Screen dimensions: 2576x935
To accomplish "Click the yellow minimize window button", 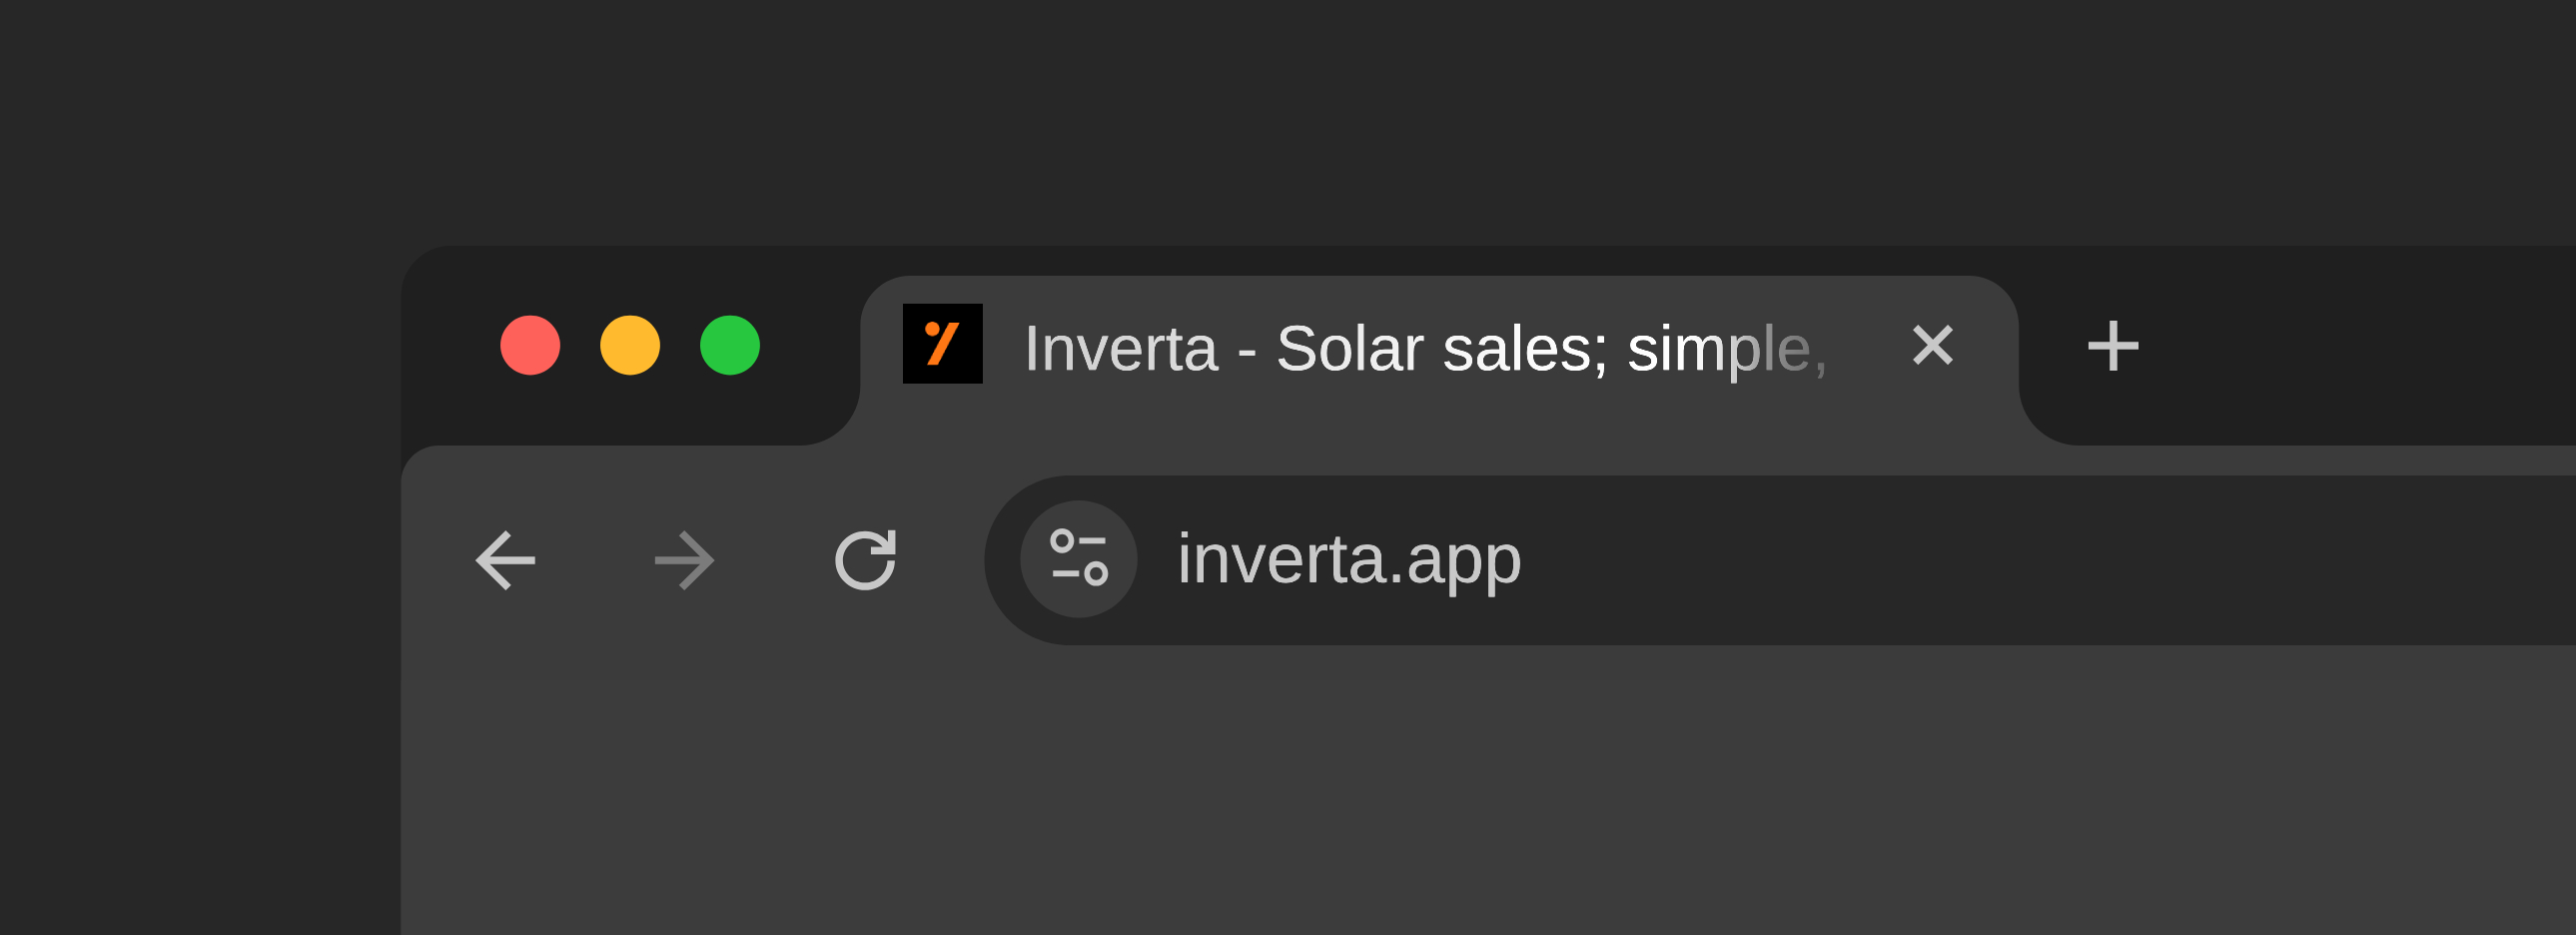I will pyautogui.click(x=630, y=345).
